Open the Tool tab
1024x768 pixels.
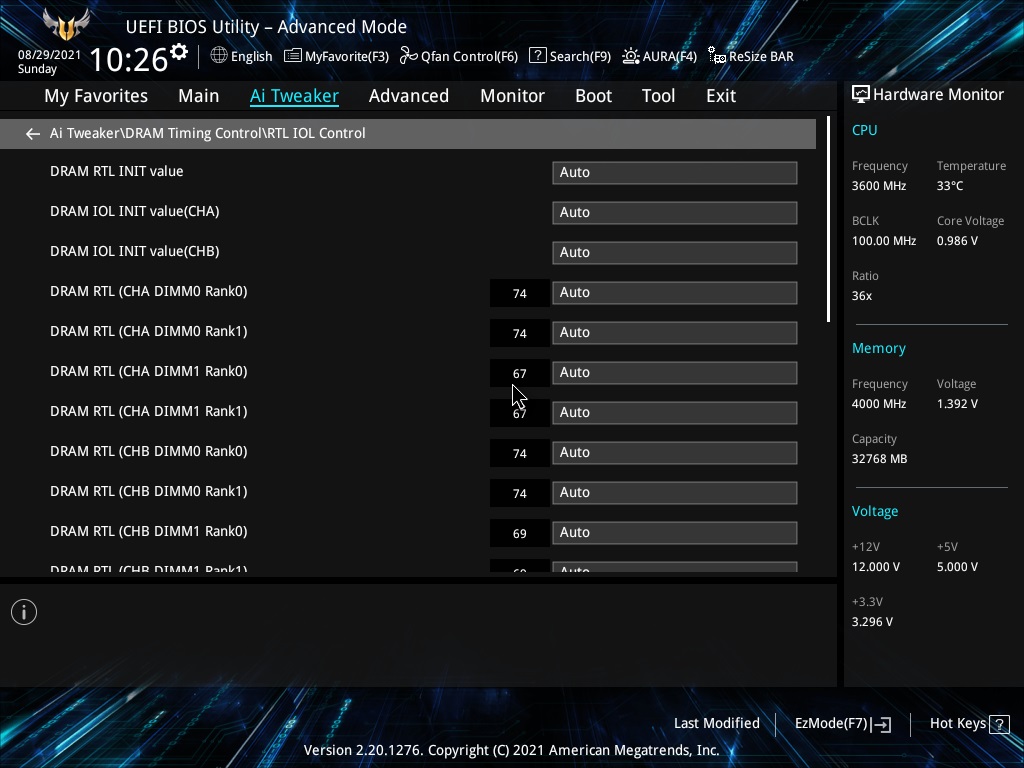click(x=658, y=96)
